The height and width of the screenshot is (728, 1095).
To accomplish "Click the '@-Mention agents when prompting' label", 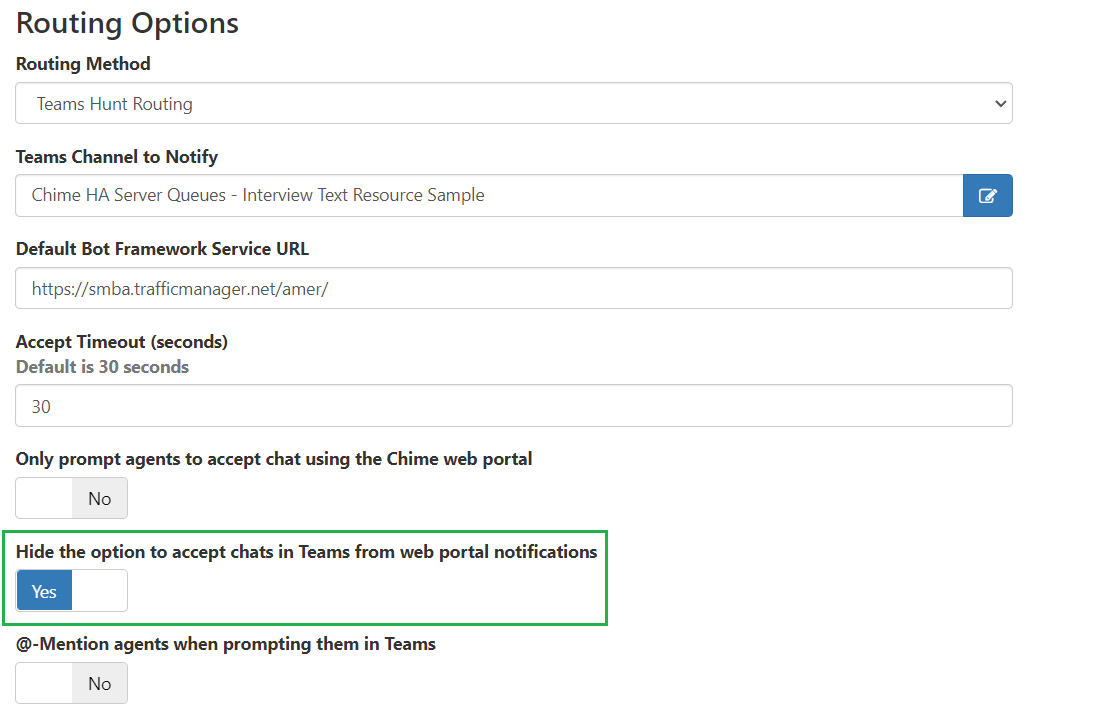I will (x=226, y=644).
